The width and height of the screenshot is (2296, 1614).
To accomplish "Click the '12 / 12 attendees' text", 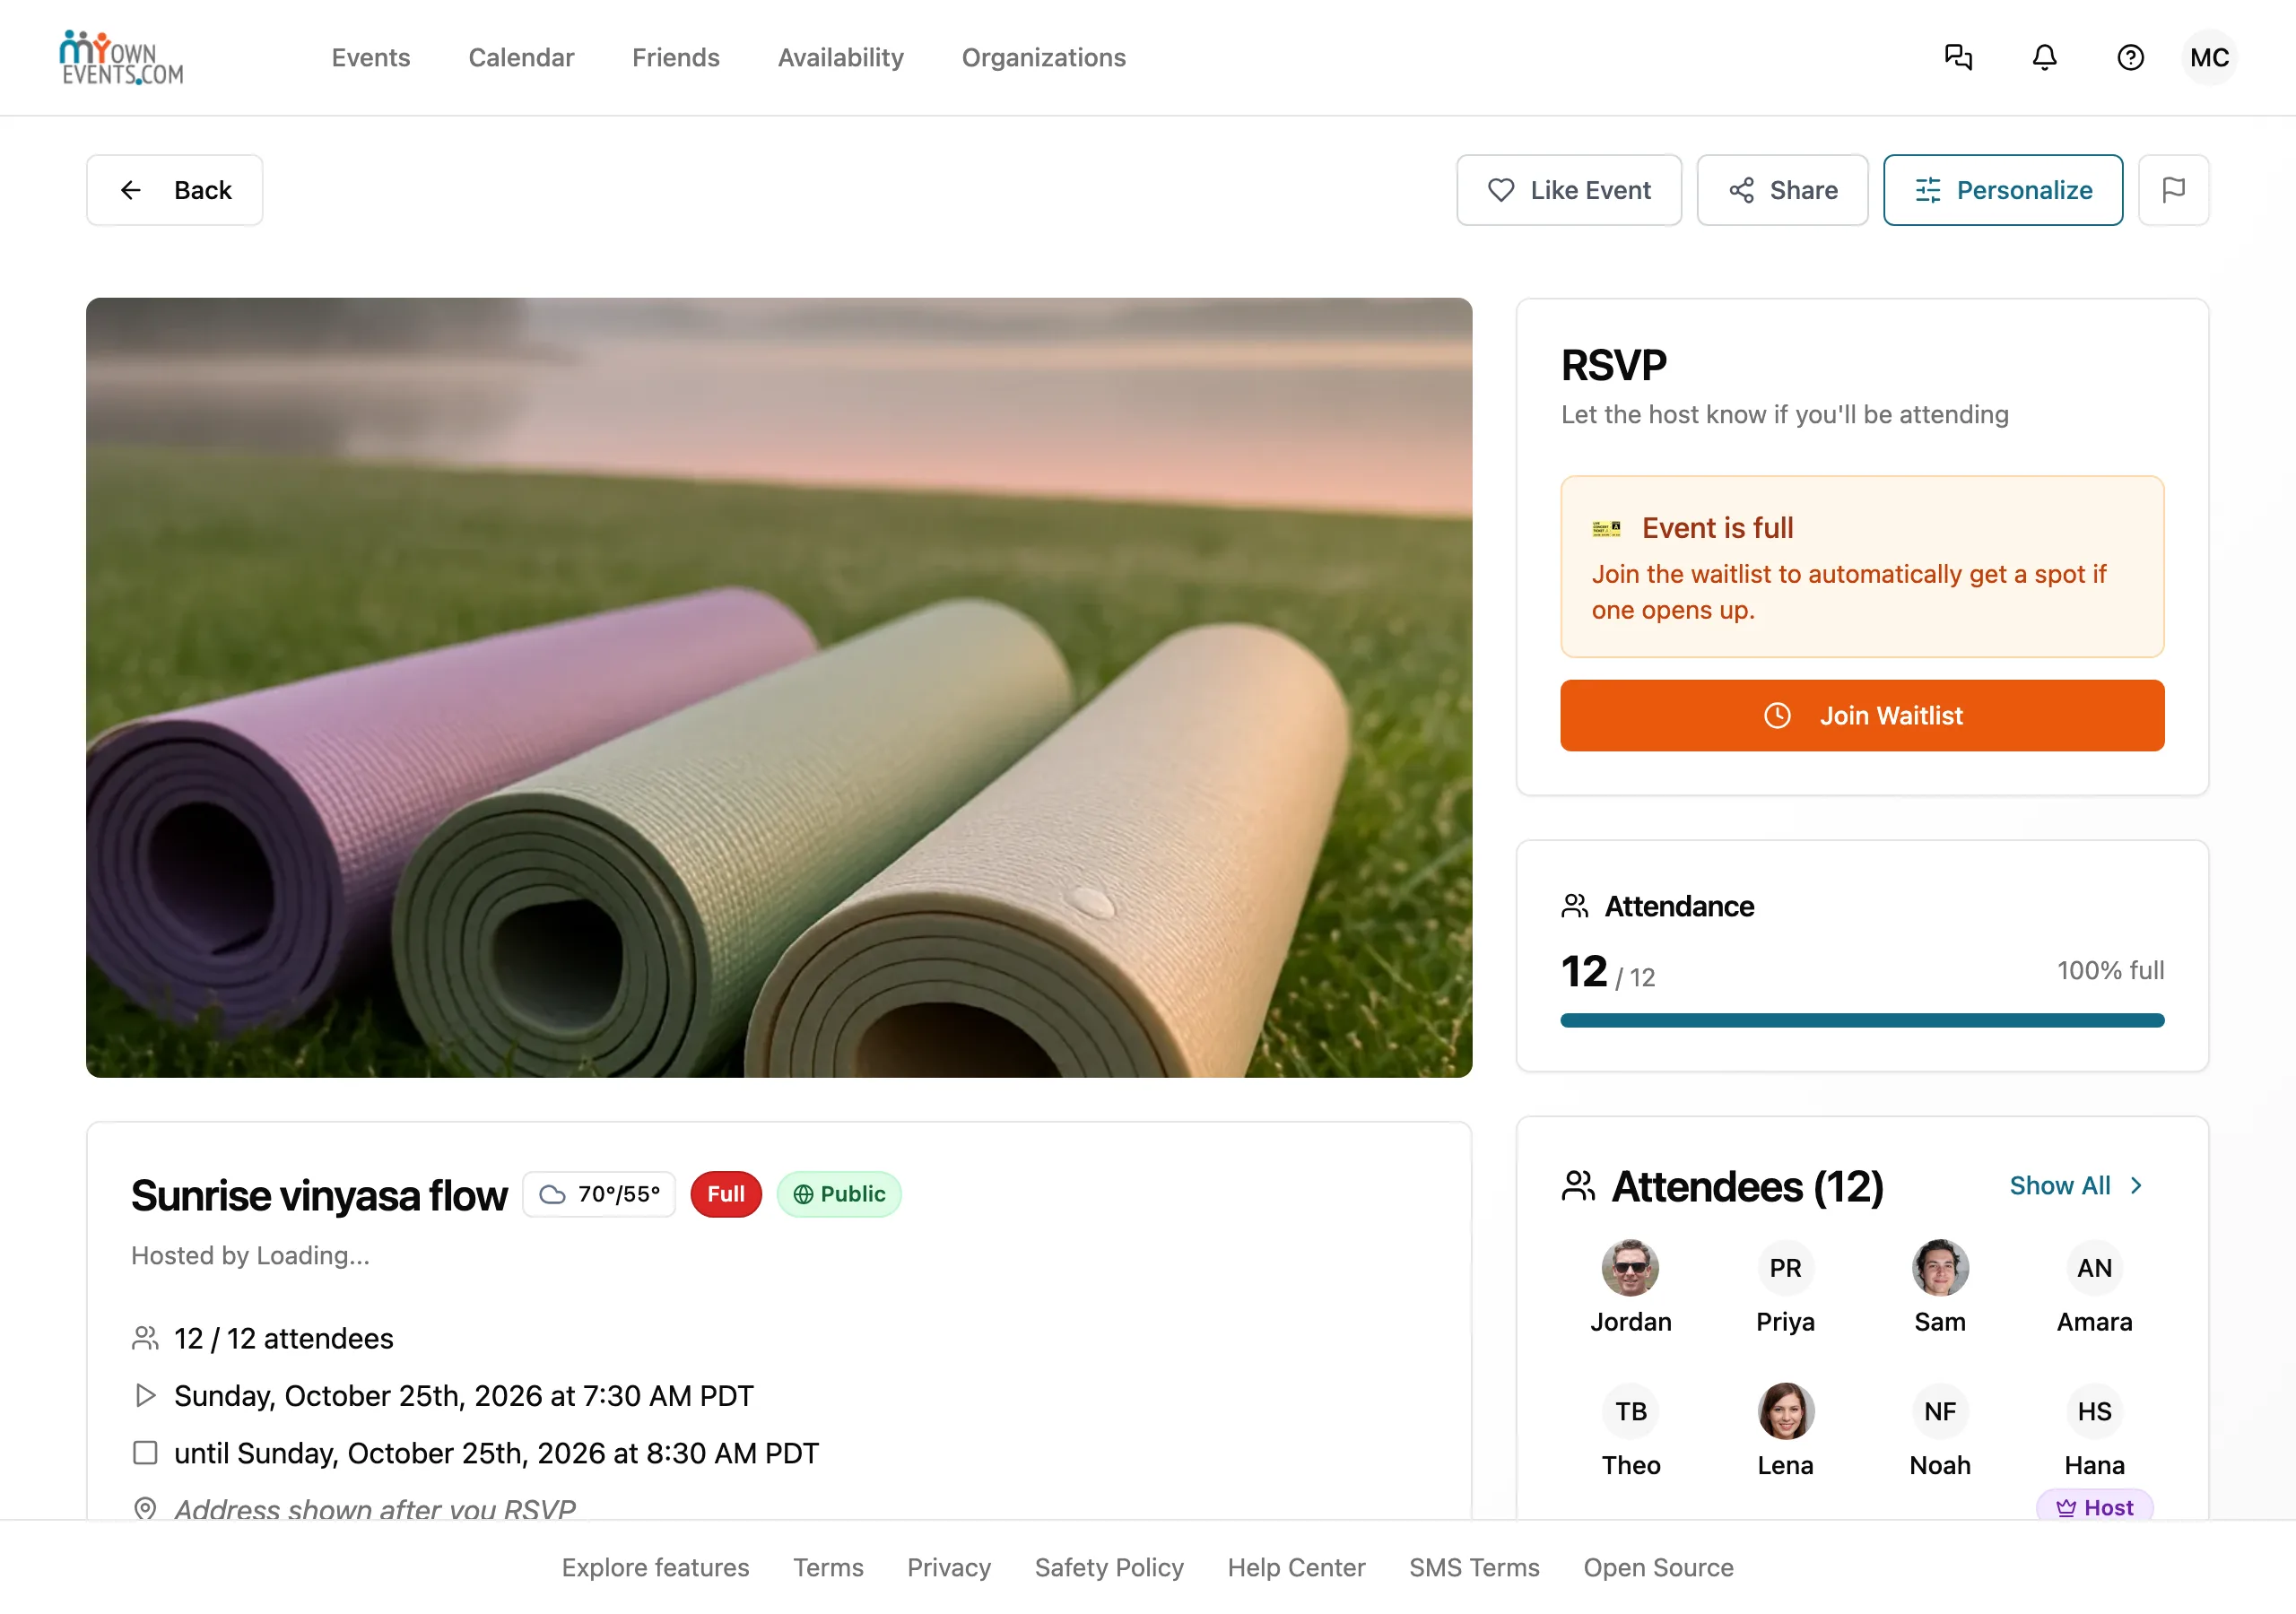I will pyautogui.click(x=284, y=1338).
